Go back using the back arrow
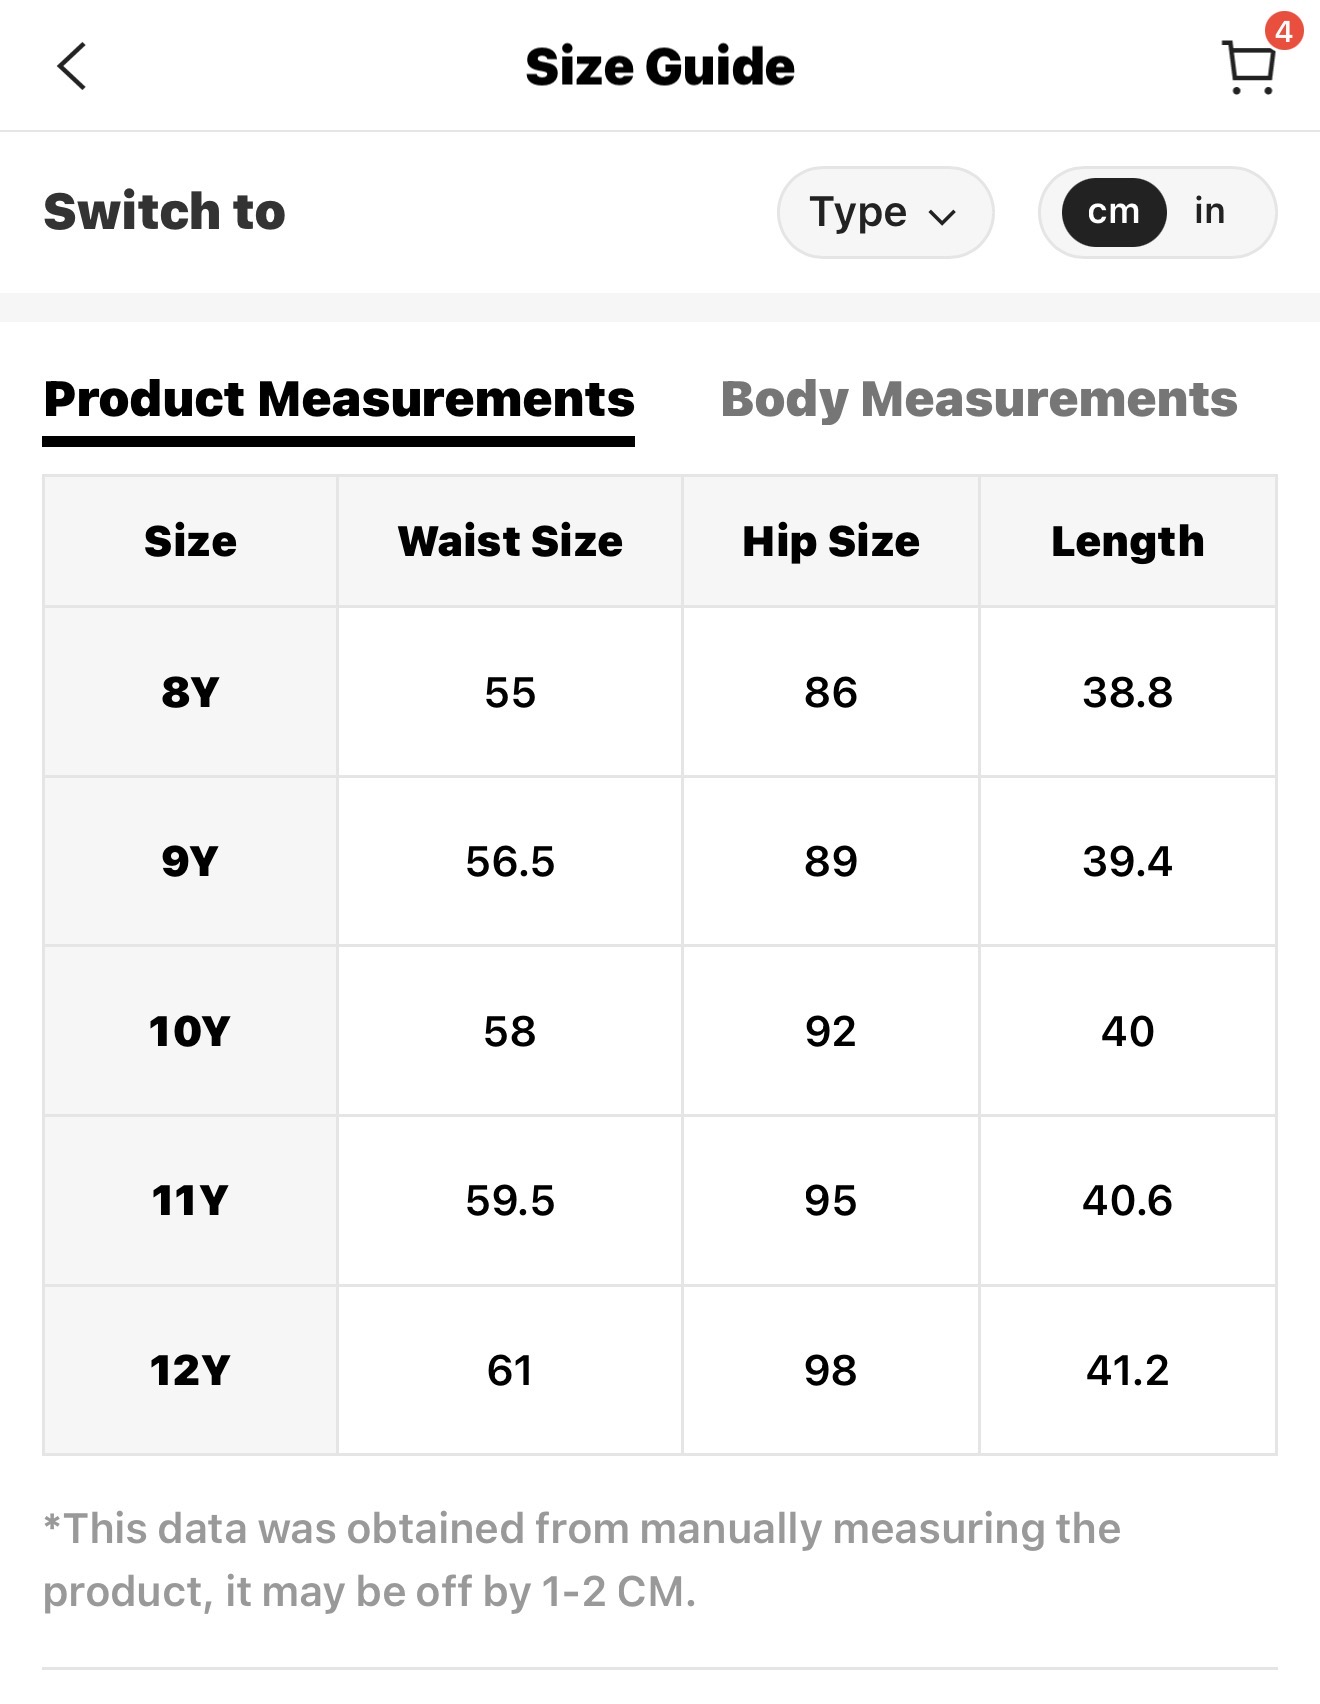Viewport: 1320px width, 1704px height. click(x=72, y=67)
